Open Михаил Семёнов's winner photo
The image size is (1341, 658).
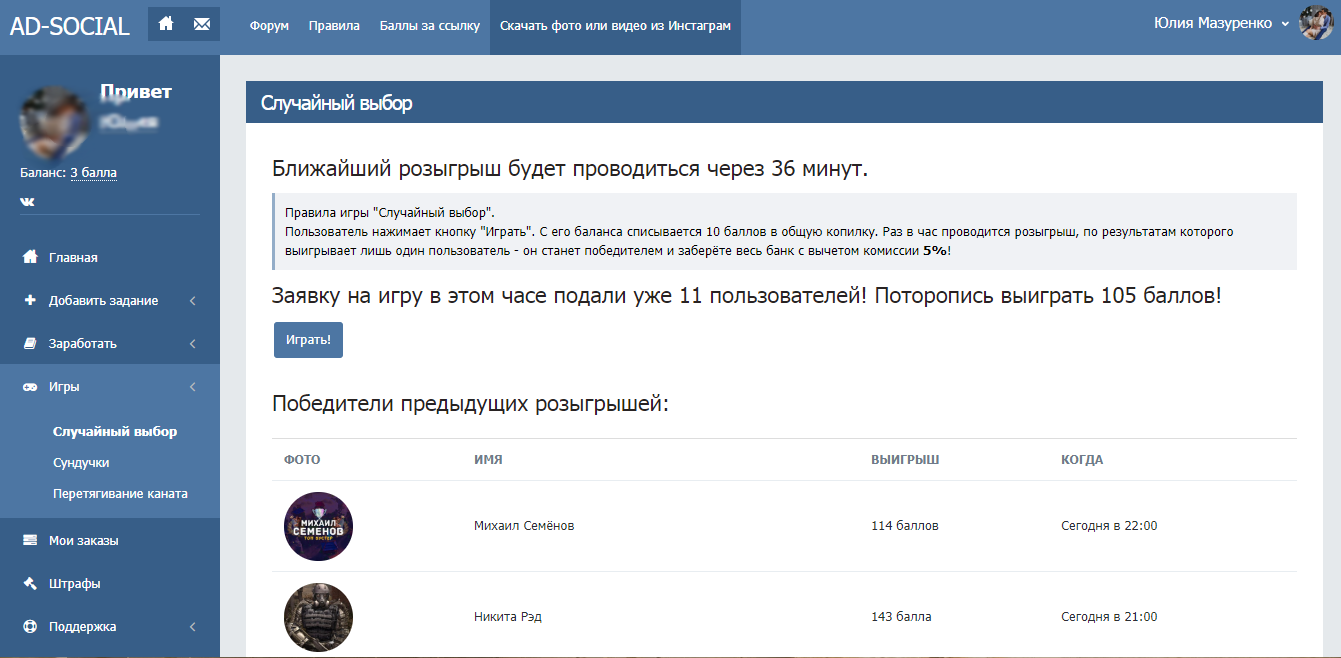pyautogui.click(x=318, y=526)
